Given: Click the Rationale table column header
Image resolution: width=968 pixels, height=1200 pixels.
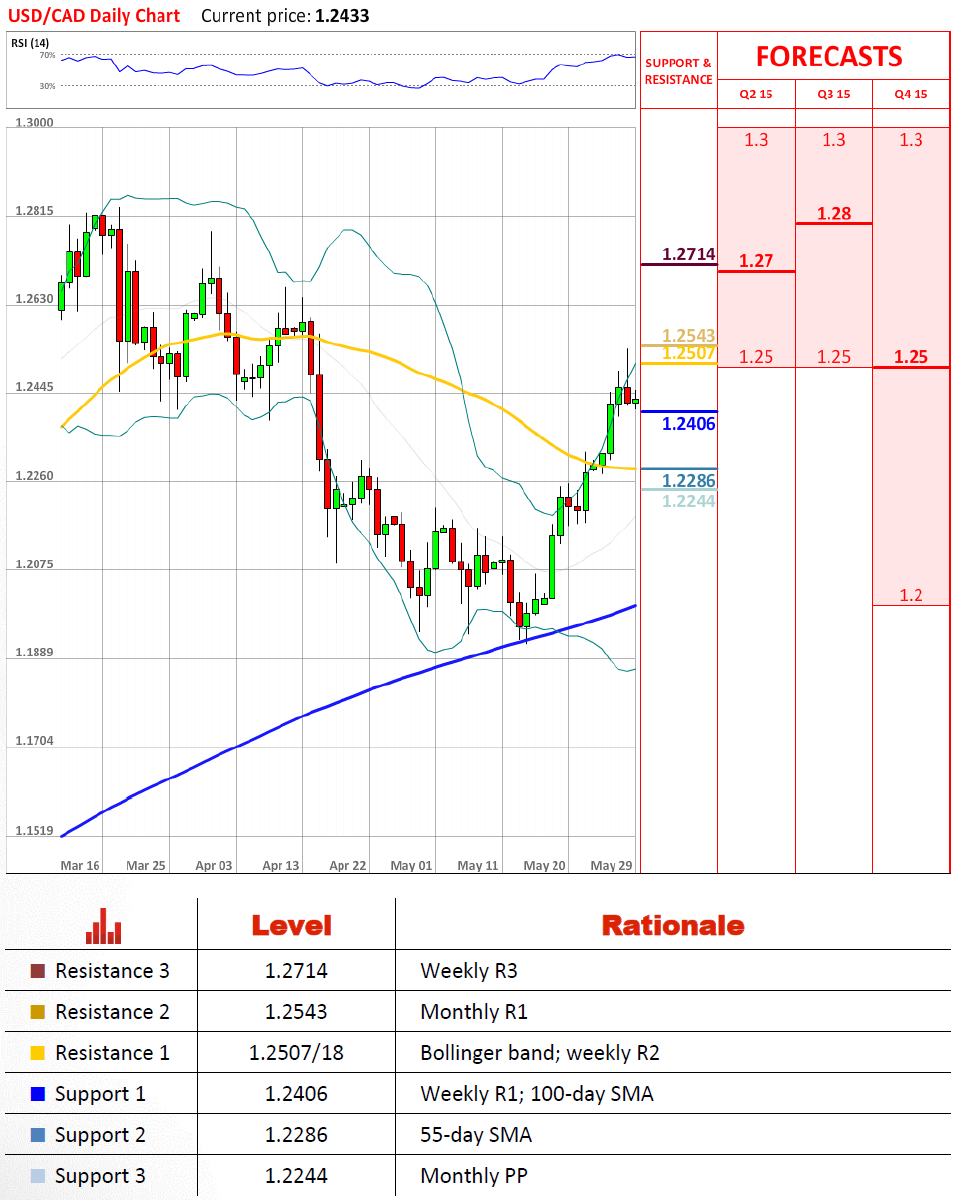Looking at the screenshot, I should pos(673,926).
